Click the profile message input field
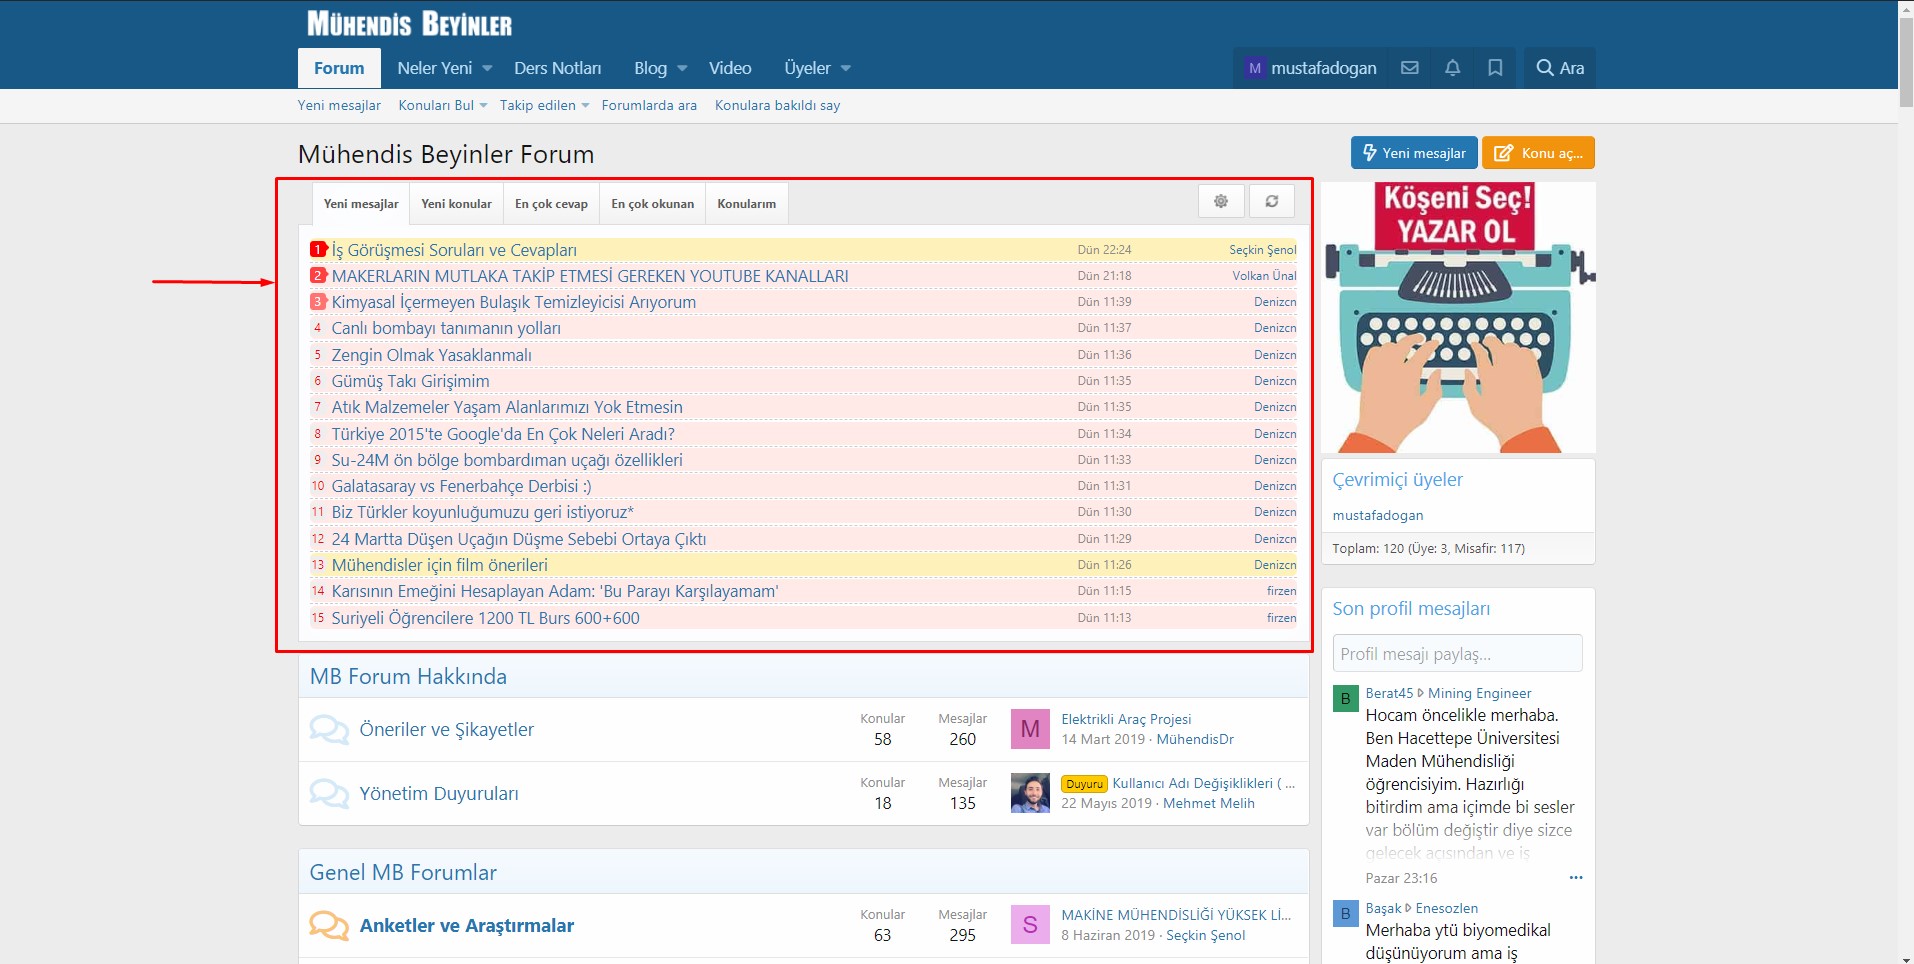The height and width of the screenshot is (964, 1914). 1457,654
